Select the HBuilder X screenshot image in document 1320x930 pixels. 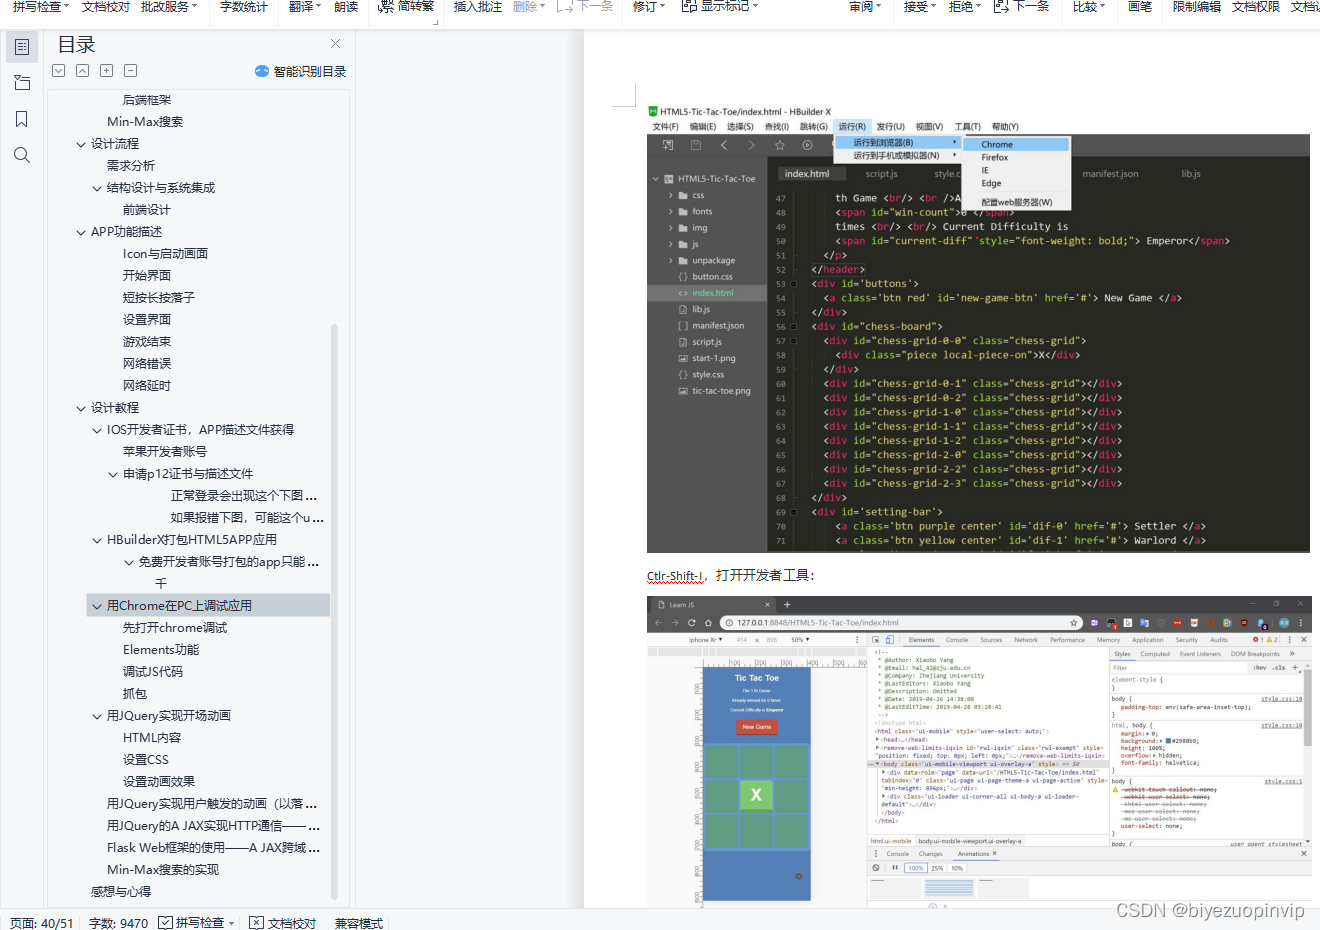click(x=978, y=328)
